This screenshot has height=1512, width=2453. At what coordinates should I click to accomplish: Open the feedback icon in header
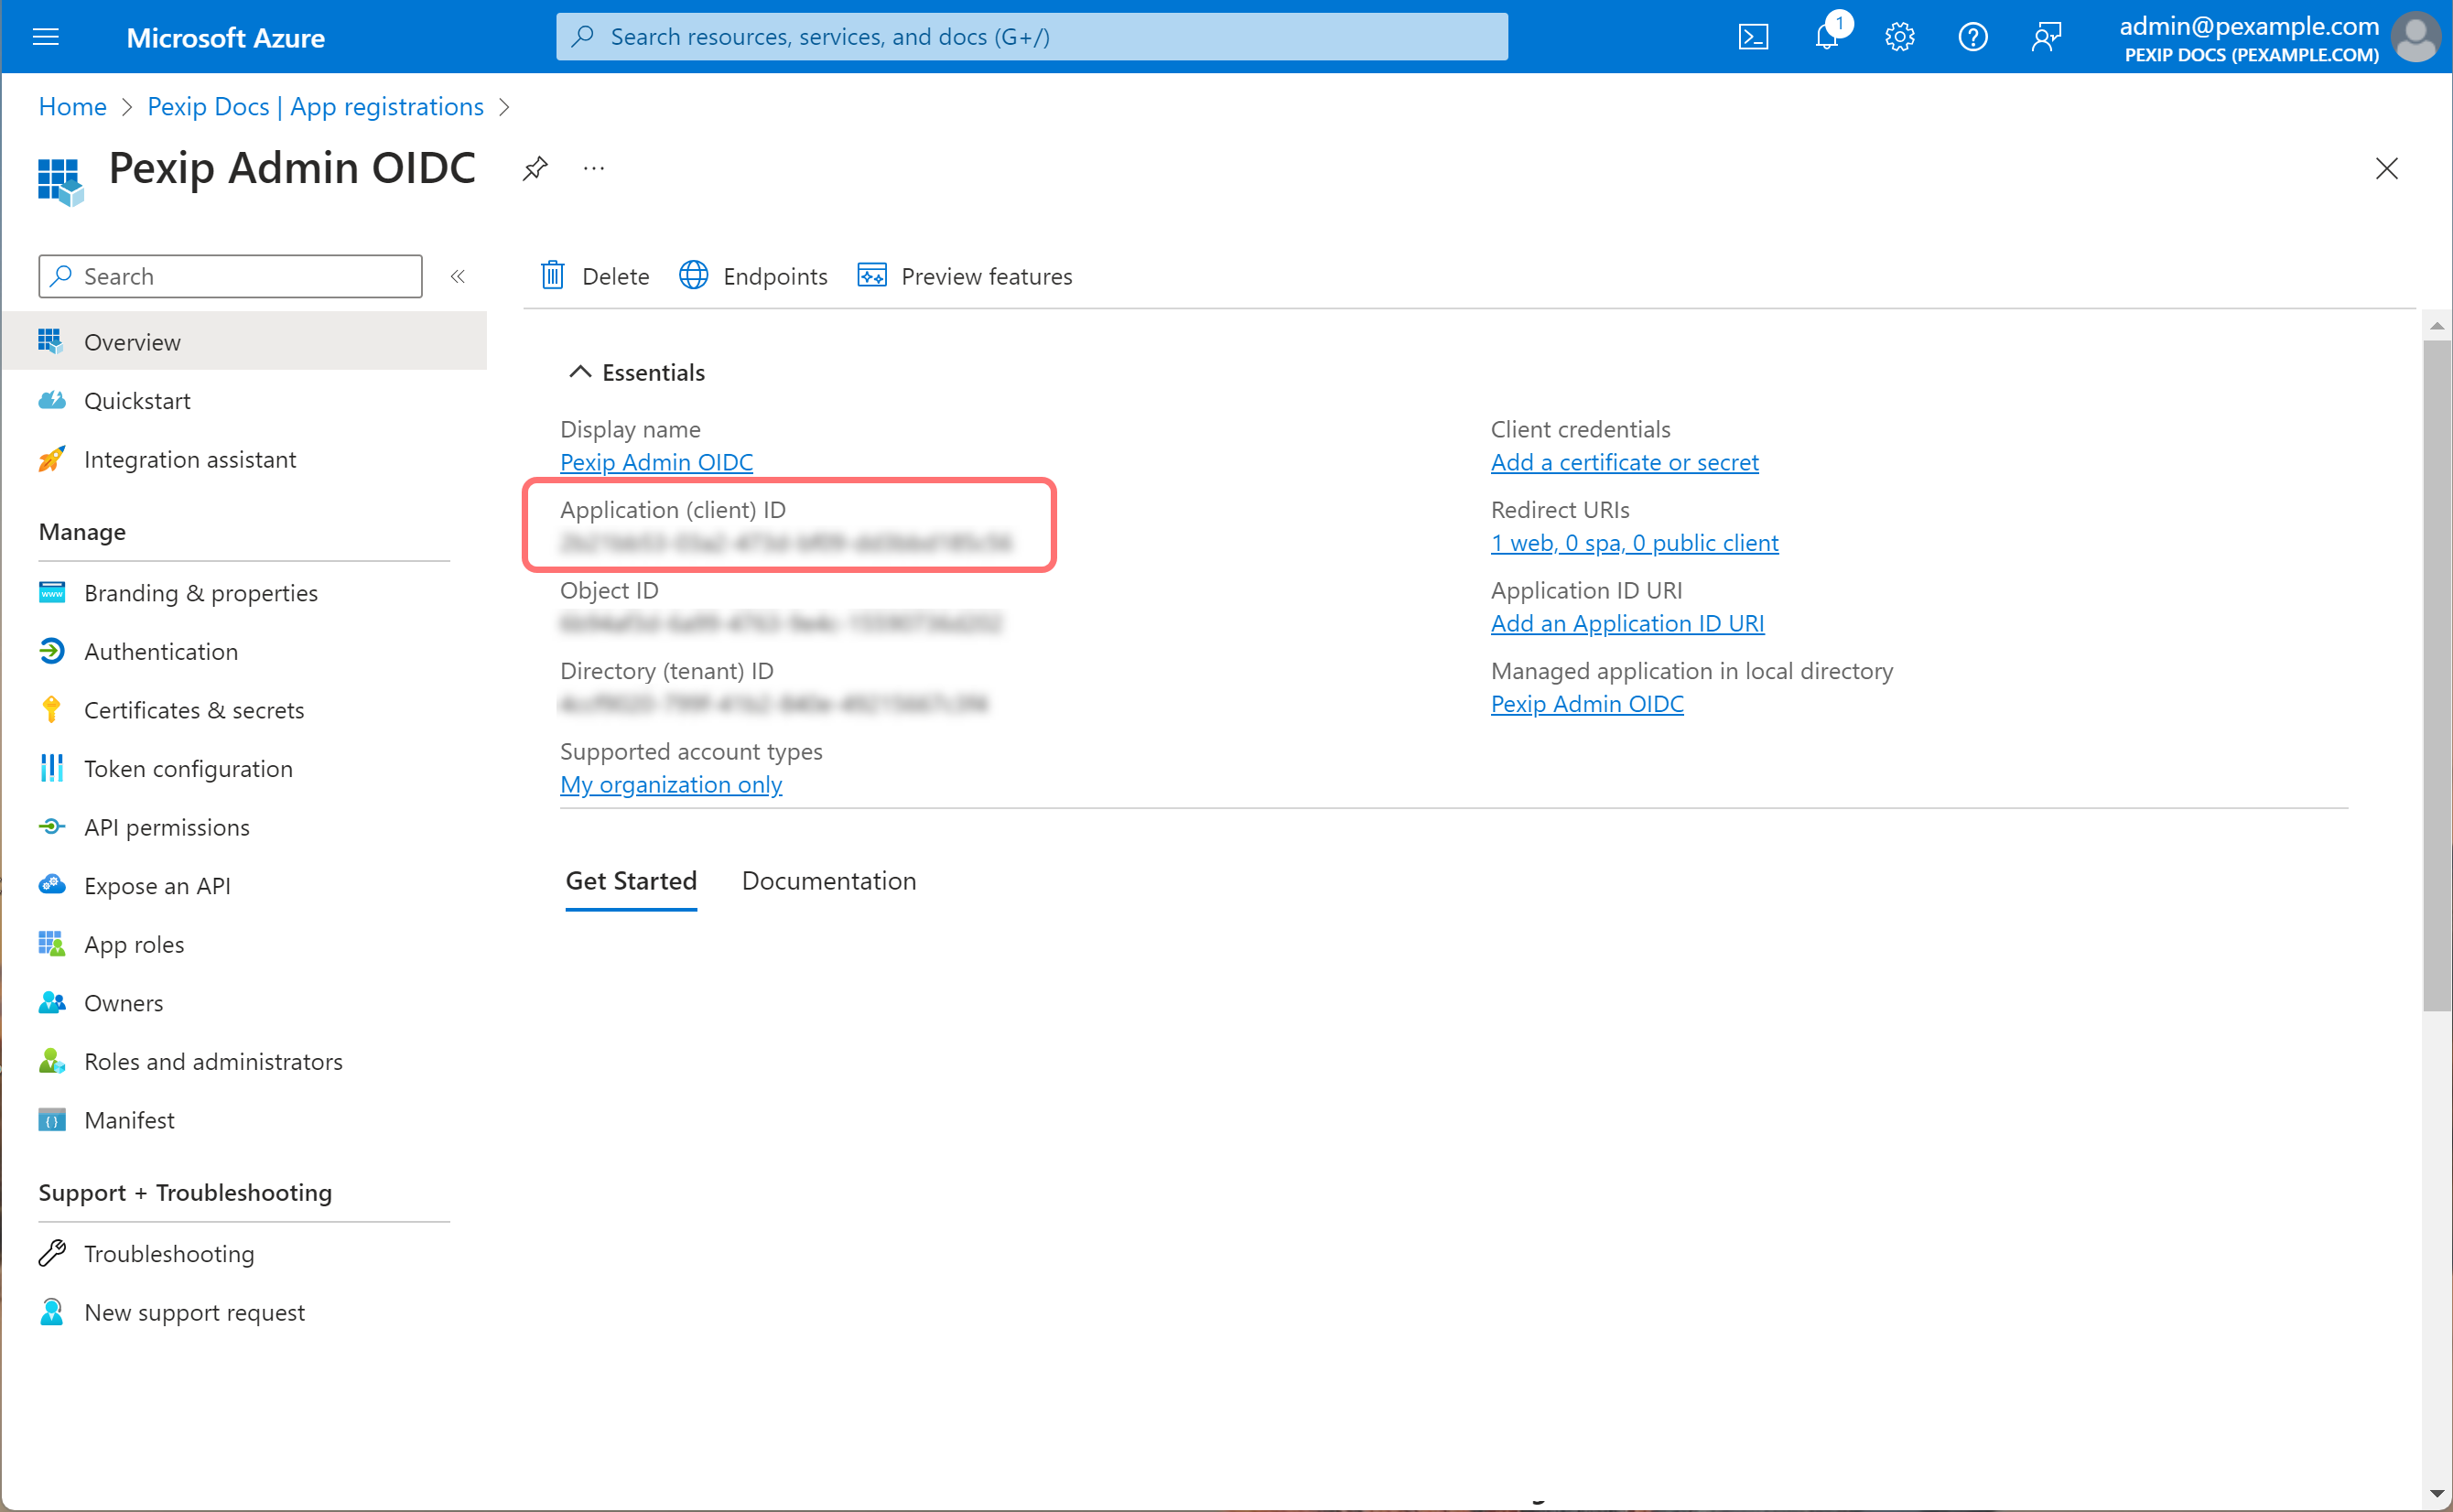click(2046, 37)
